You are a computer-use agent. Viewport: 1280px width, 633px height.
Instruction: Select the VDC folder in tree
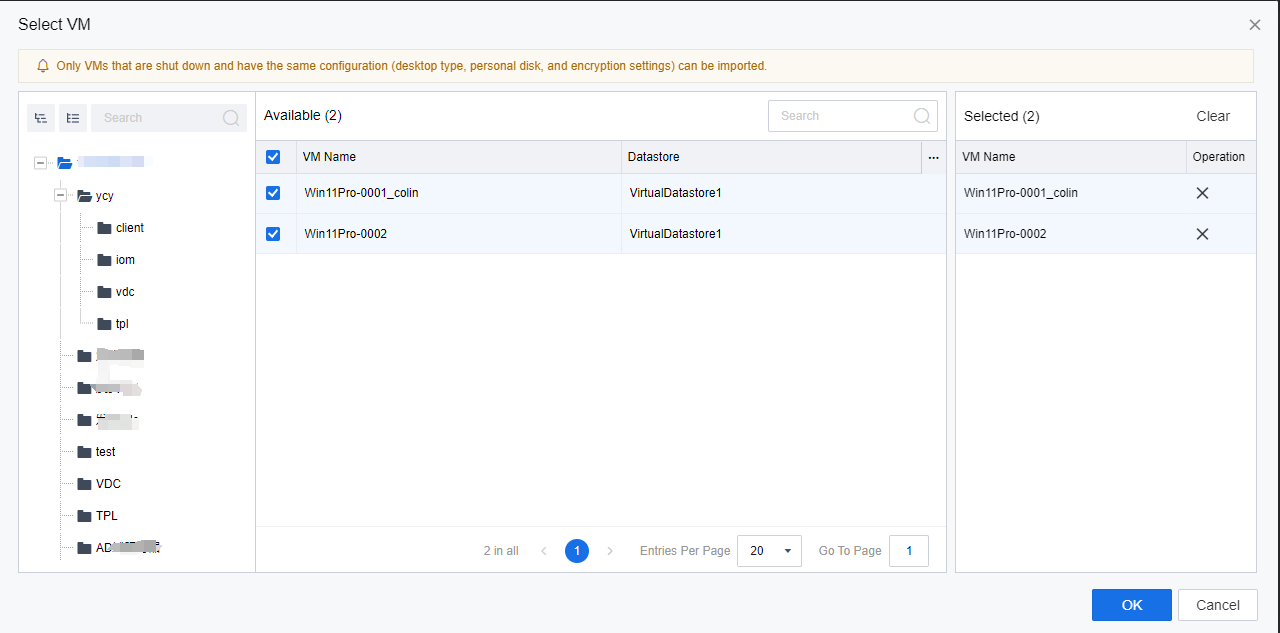[108, 484]
